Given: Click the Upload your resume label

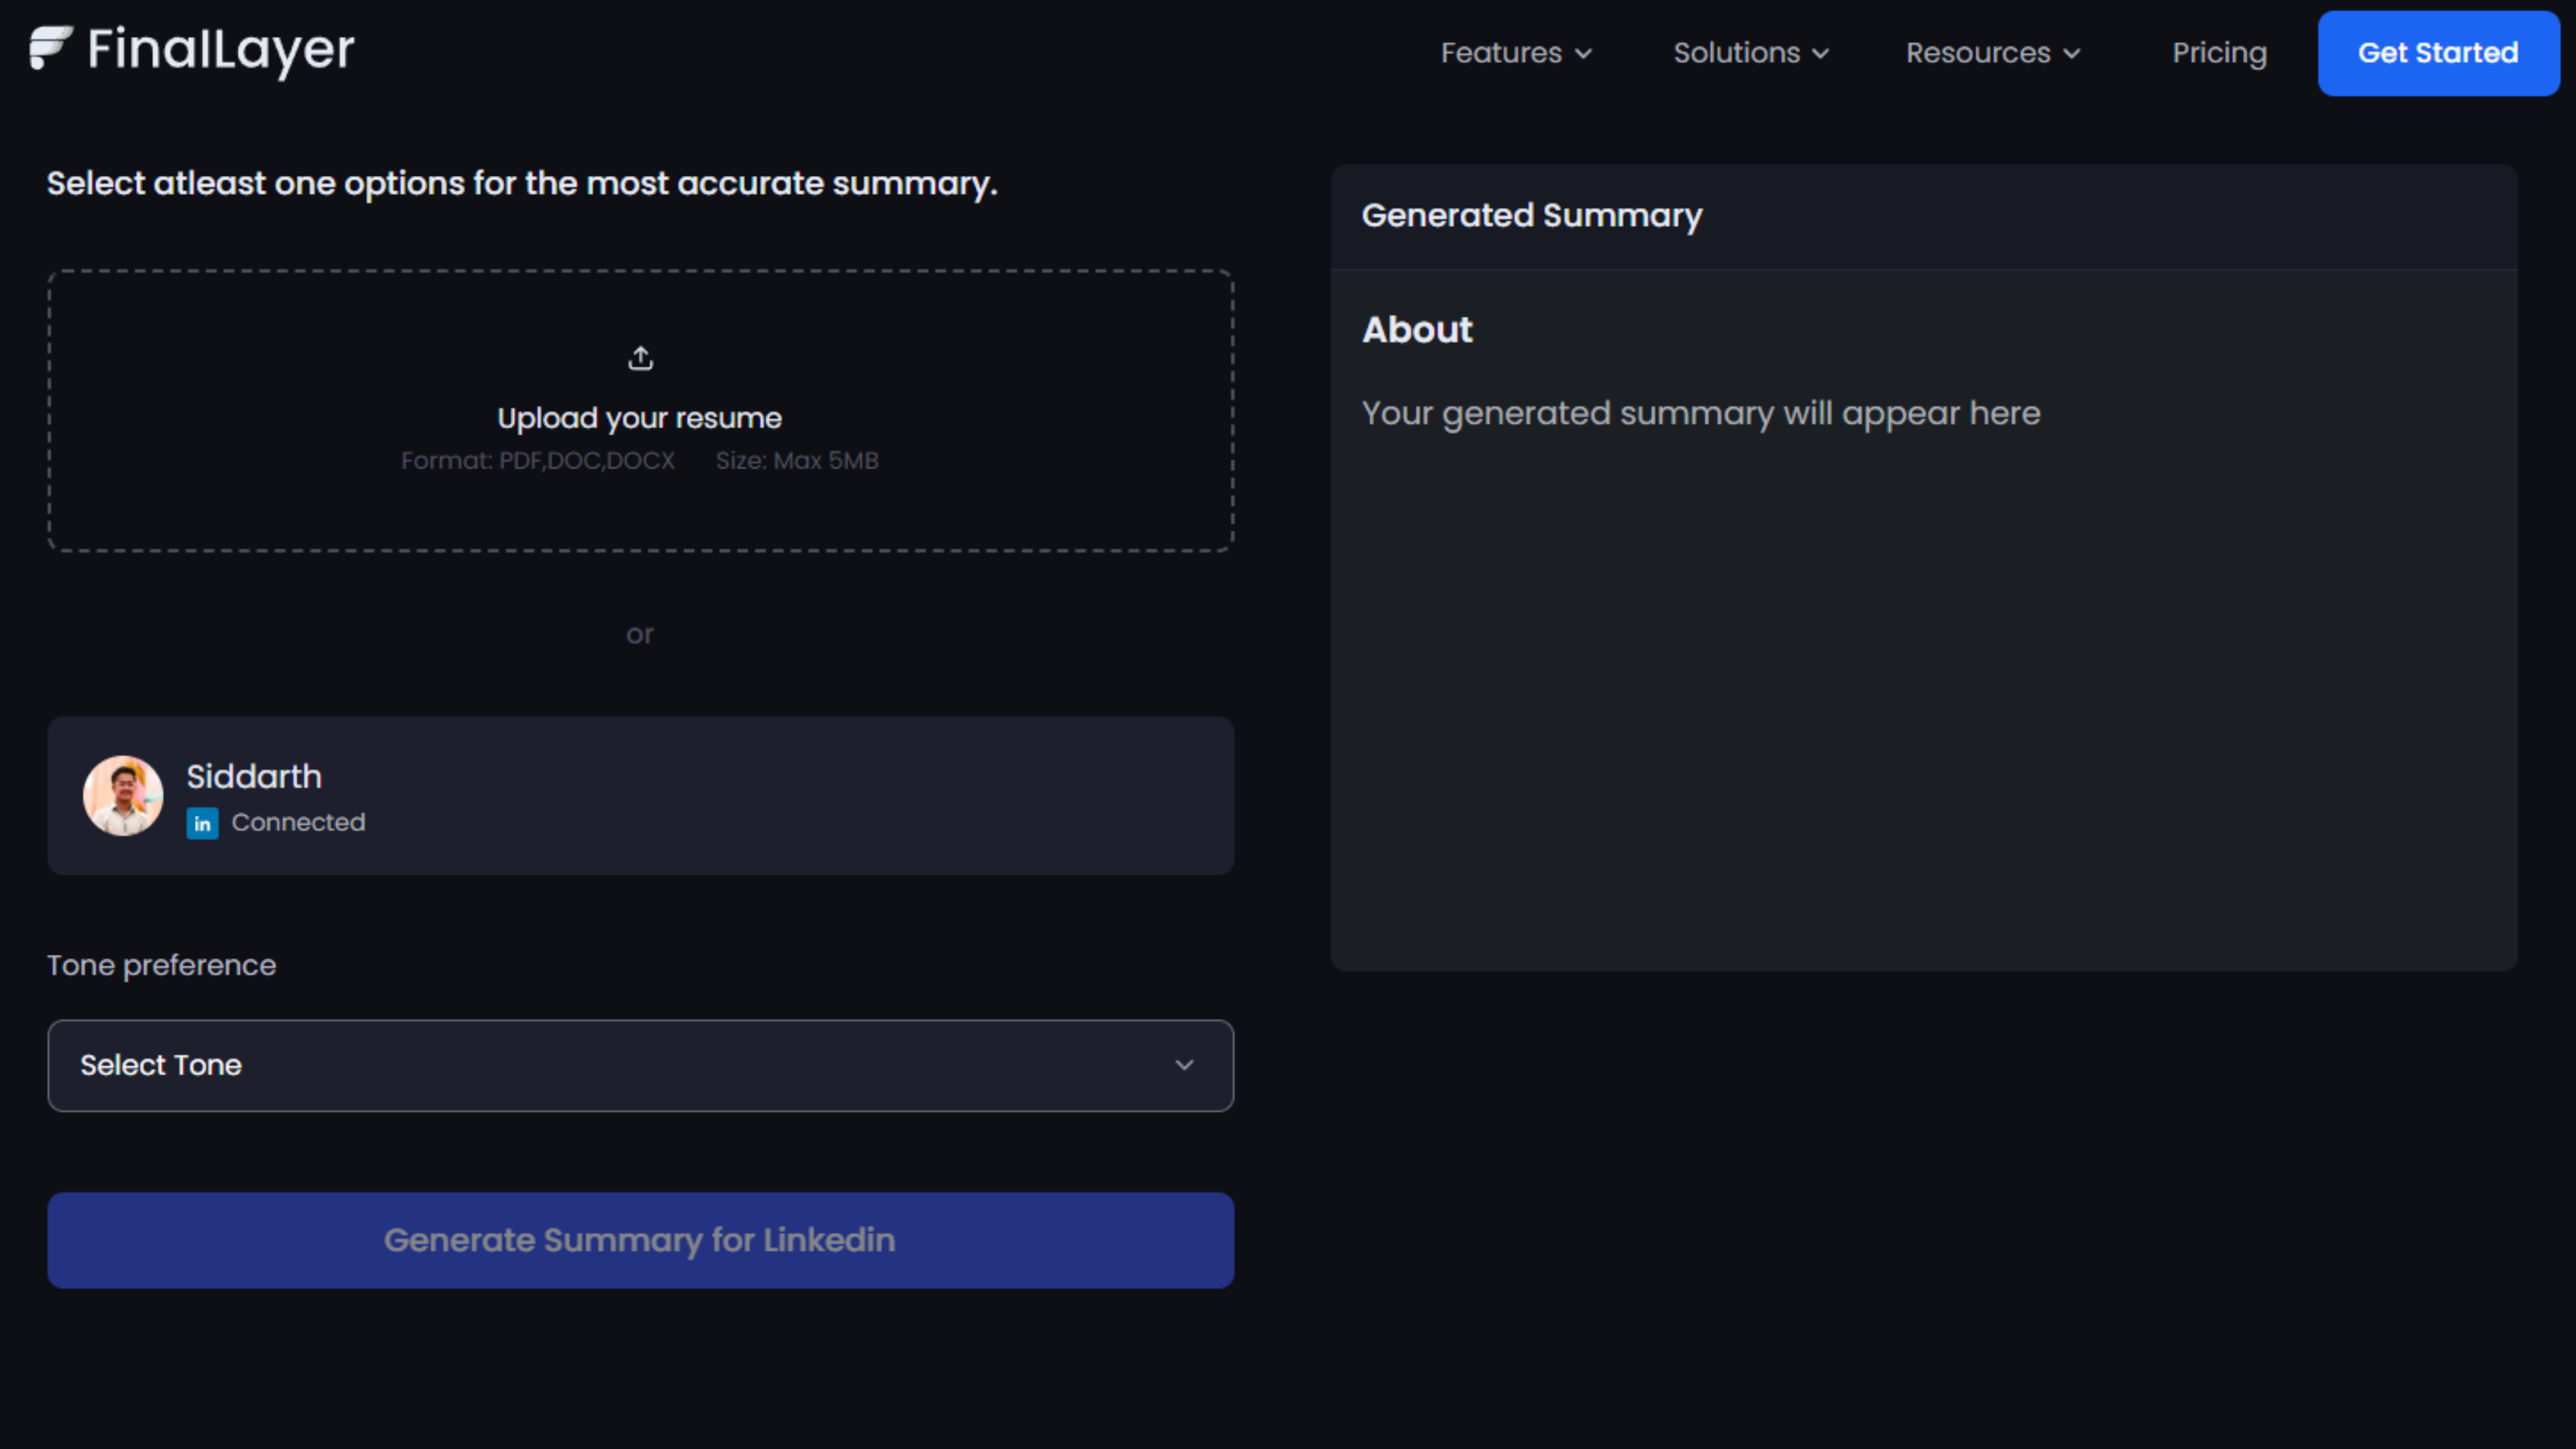Looking at the screenshot, I should [x=640, y=418].
